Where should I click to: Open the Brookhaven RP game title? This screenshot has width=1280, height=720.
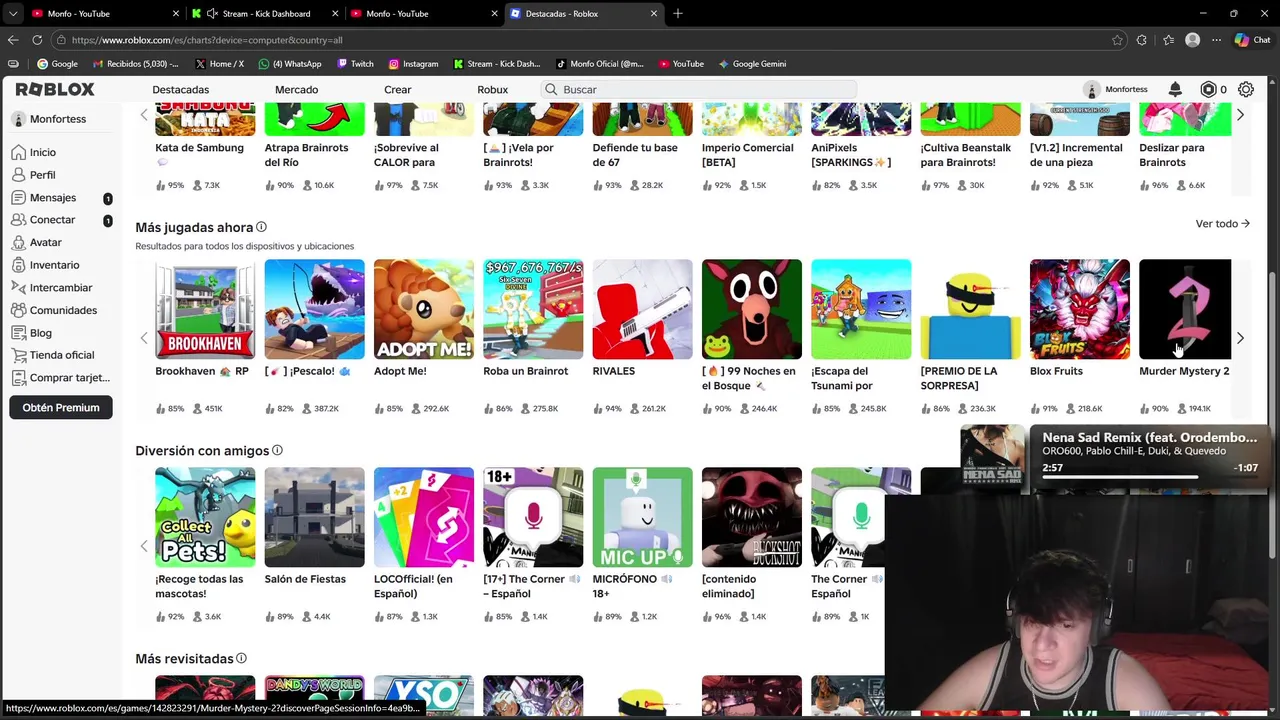coord(201,371)
